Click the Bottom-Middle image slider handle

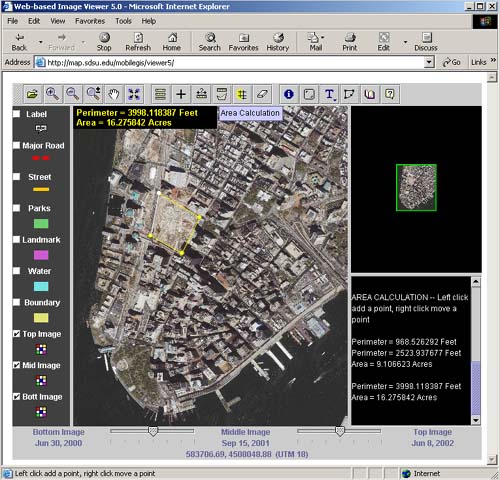pos(153,431)
